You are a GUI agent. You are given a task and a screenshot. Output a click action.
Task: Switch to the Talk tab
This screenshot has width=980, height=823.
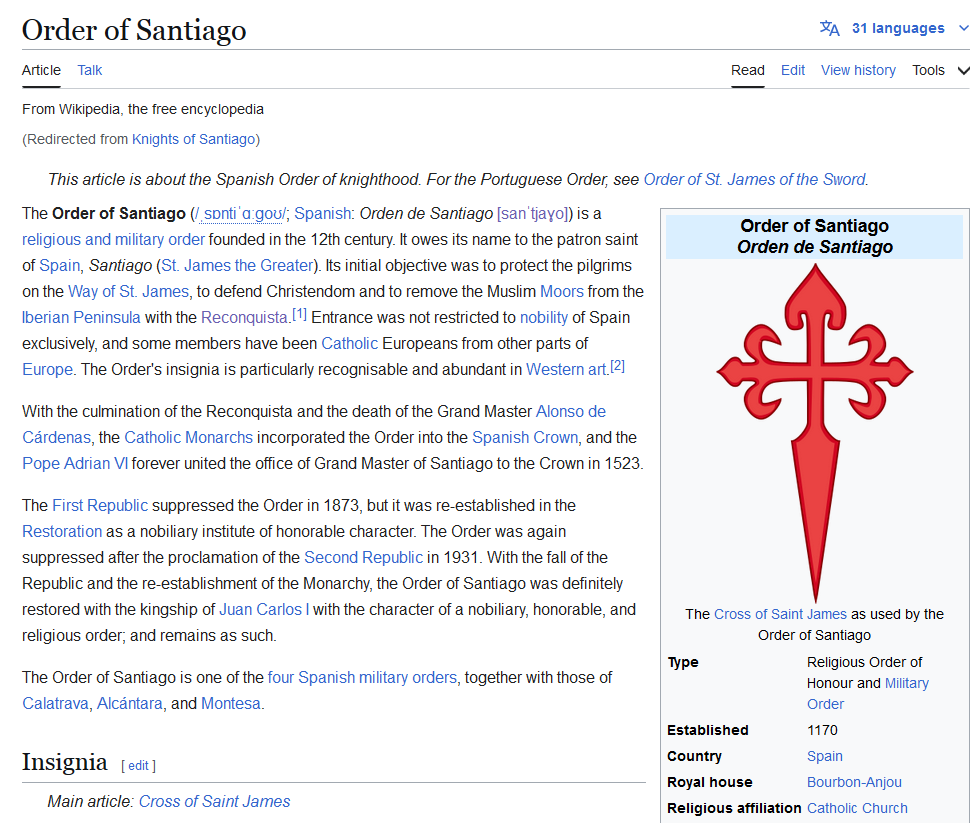(x=89, y=70)
